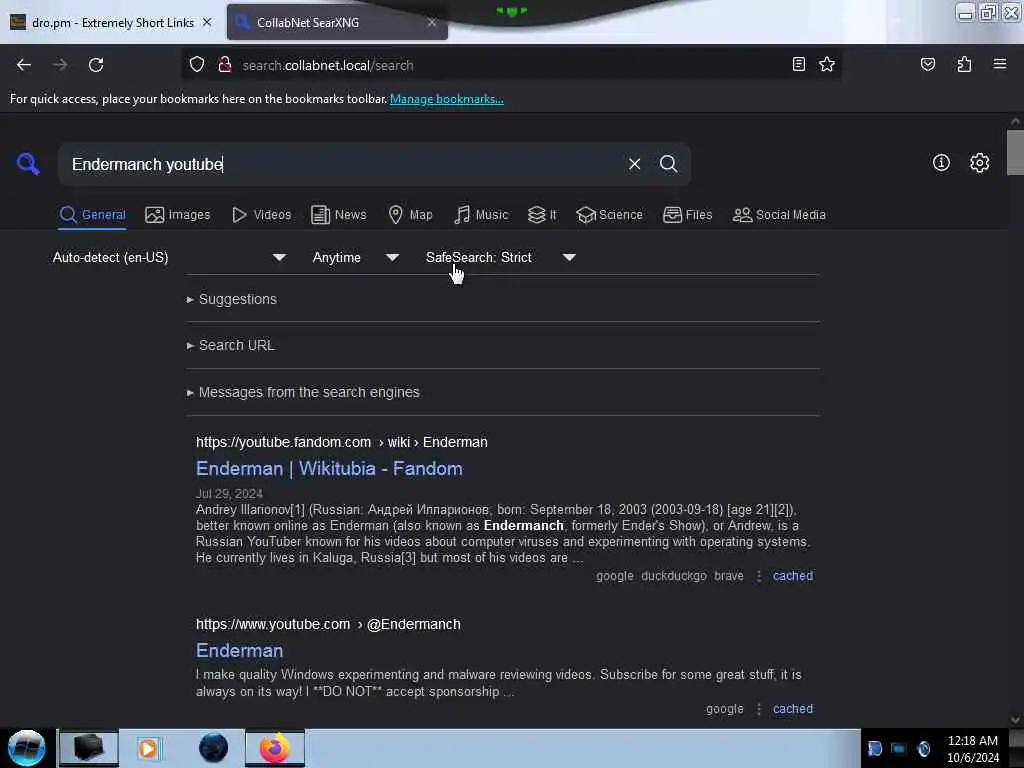Go back with the browser back arrow

pos(24,65)
